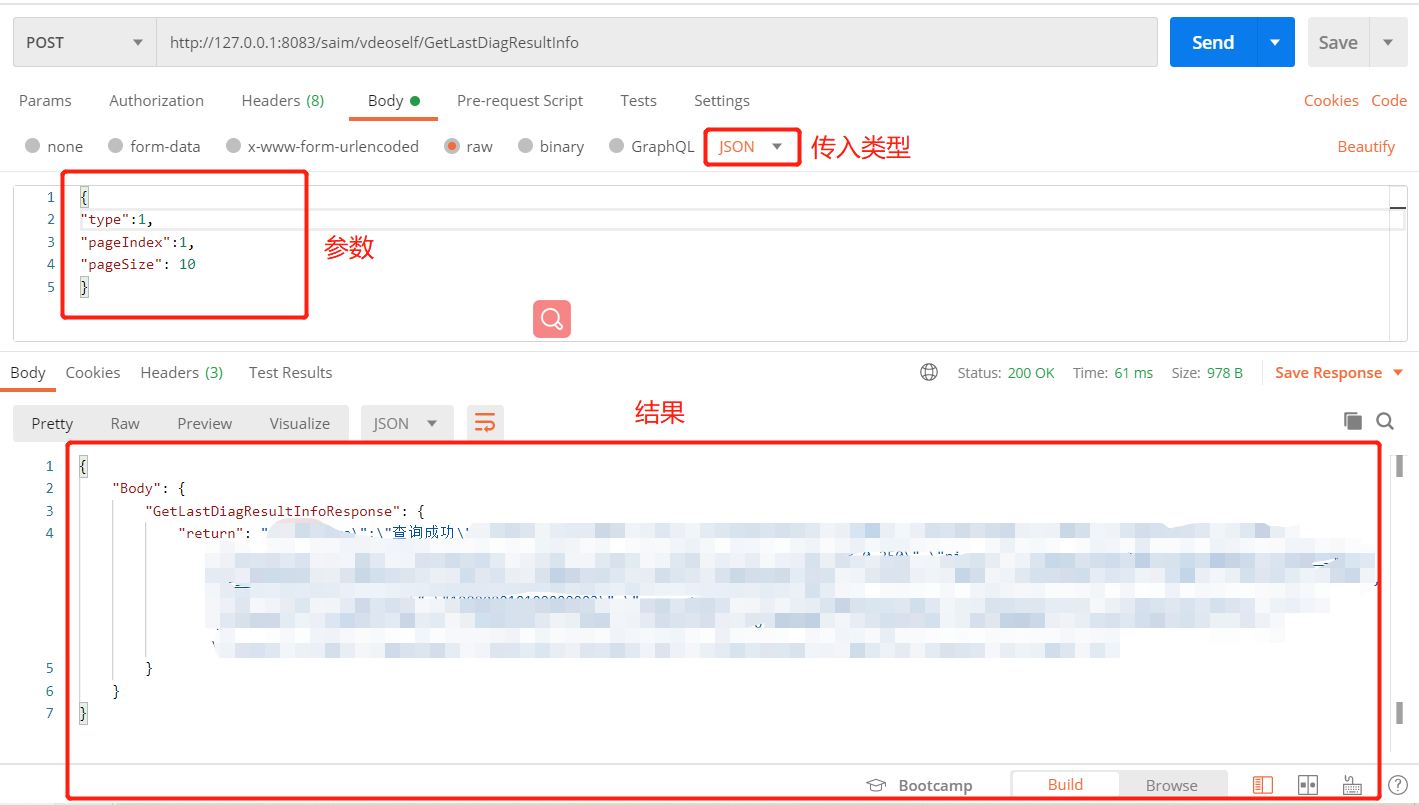Switch response view to Visualize

pos(300,423)
